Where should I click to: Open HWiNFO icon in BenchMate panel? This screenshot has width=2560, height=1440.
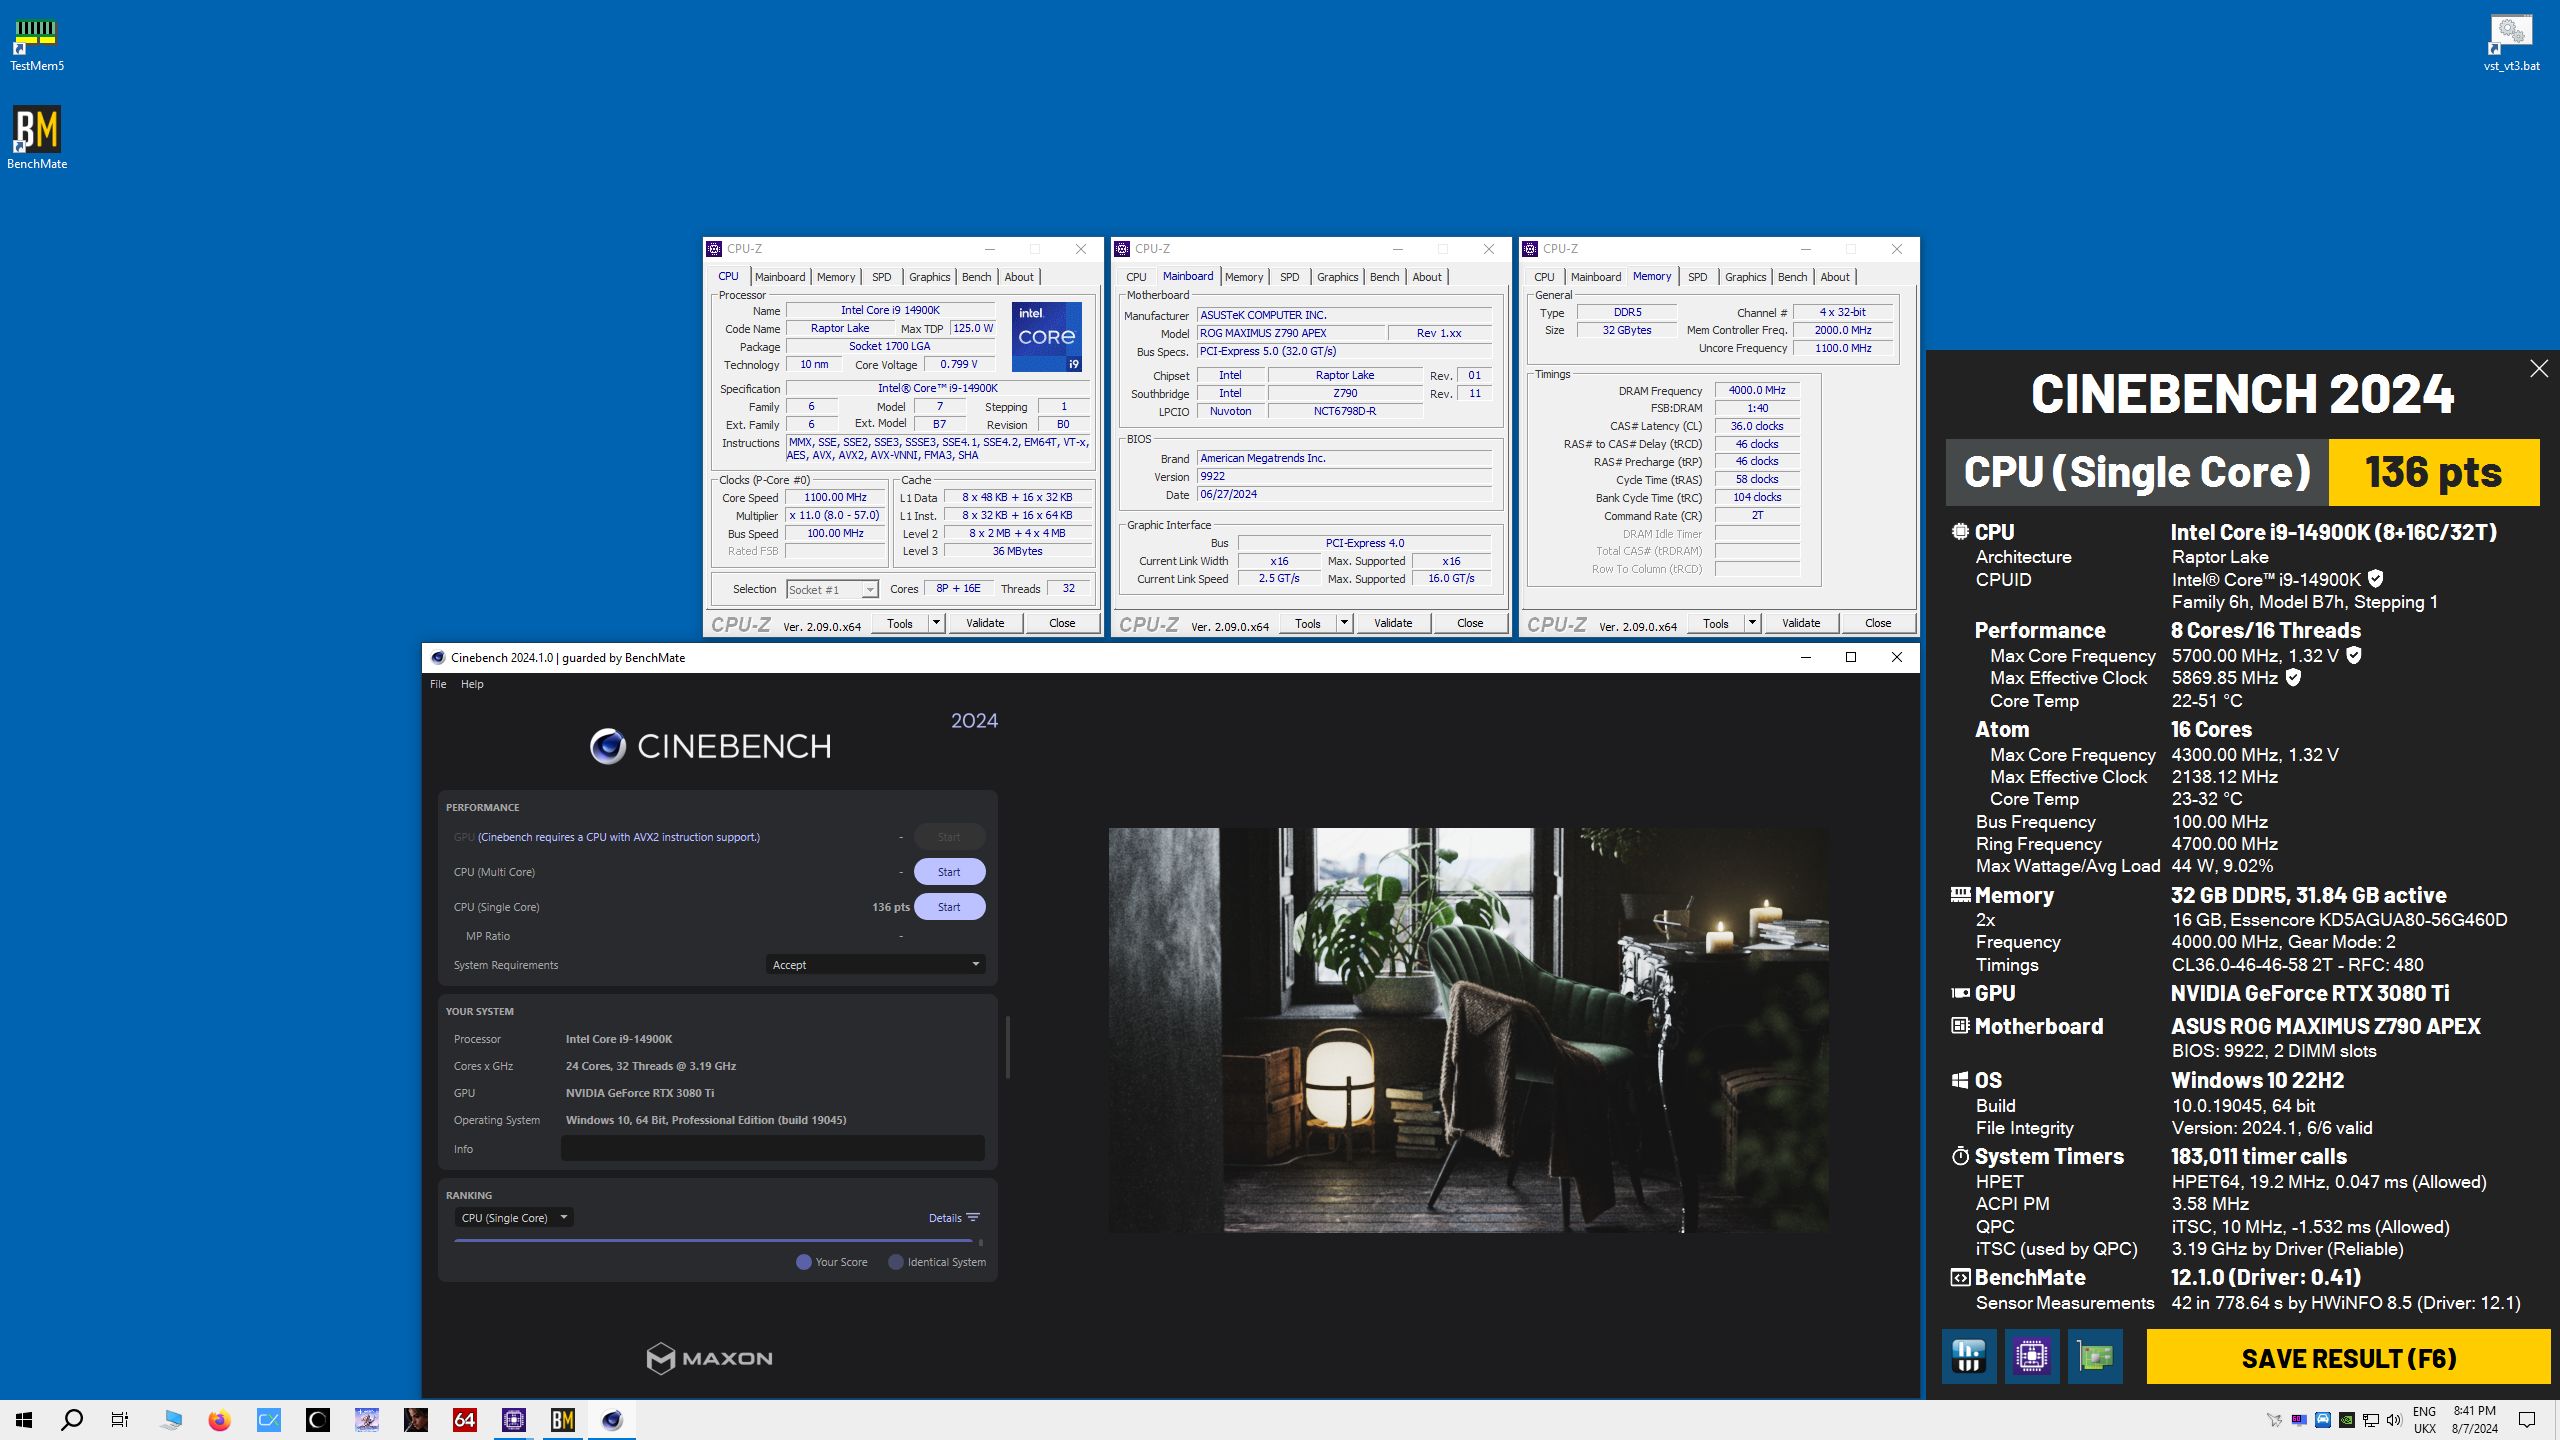[1969, 1356]
